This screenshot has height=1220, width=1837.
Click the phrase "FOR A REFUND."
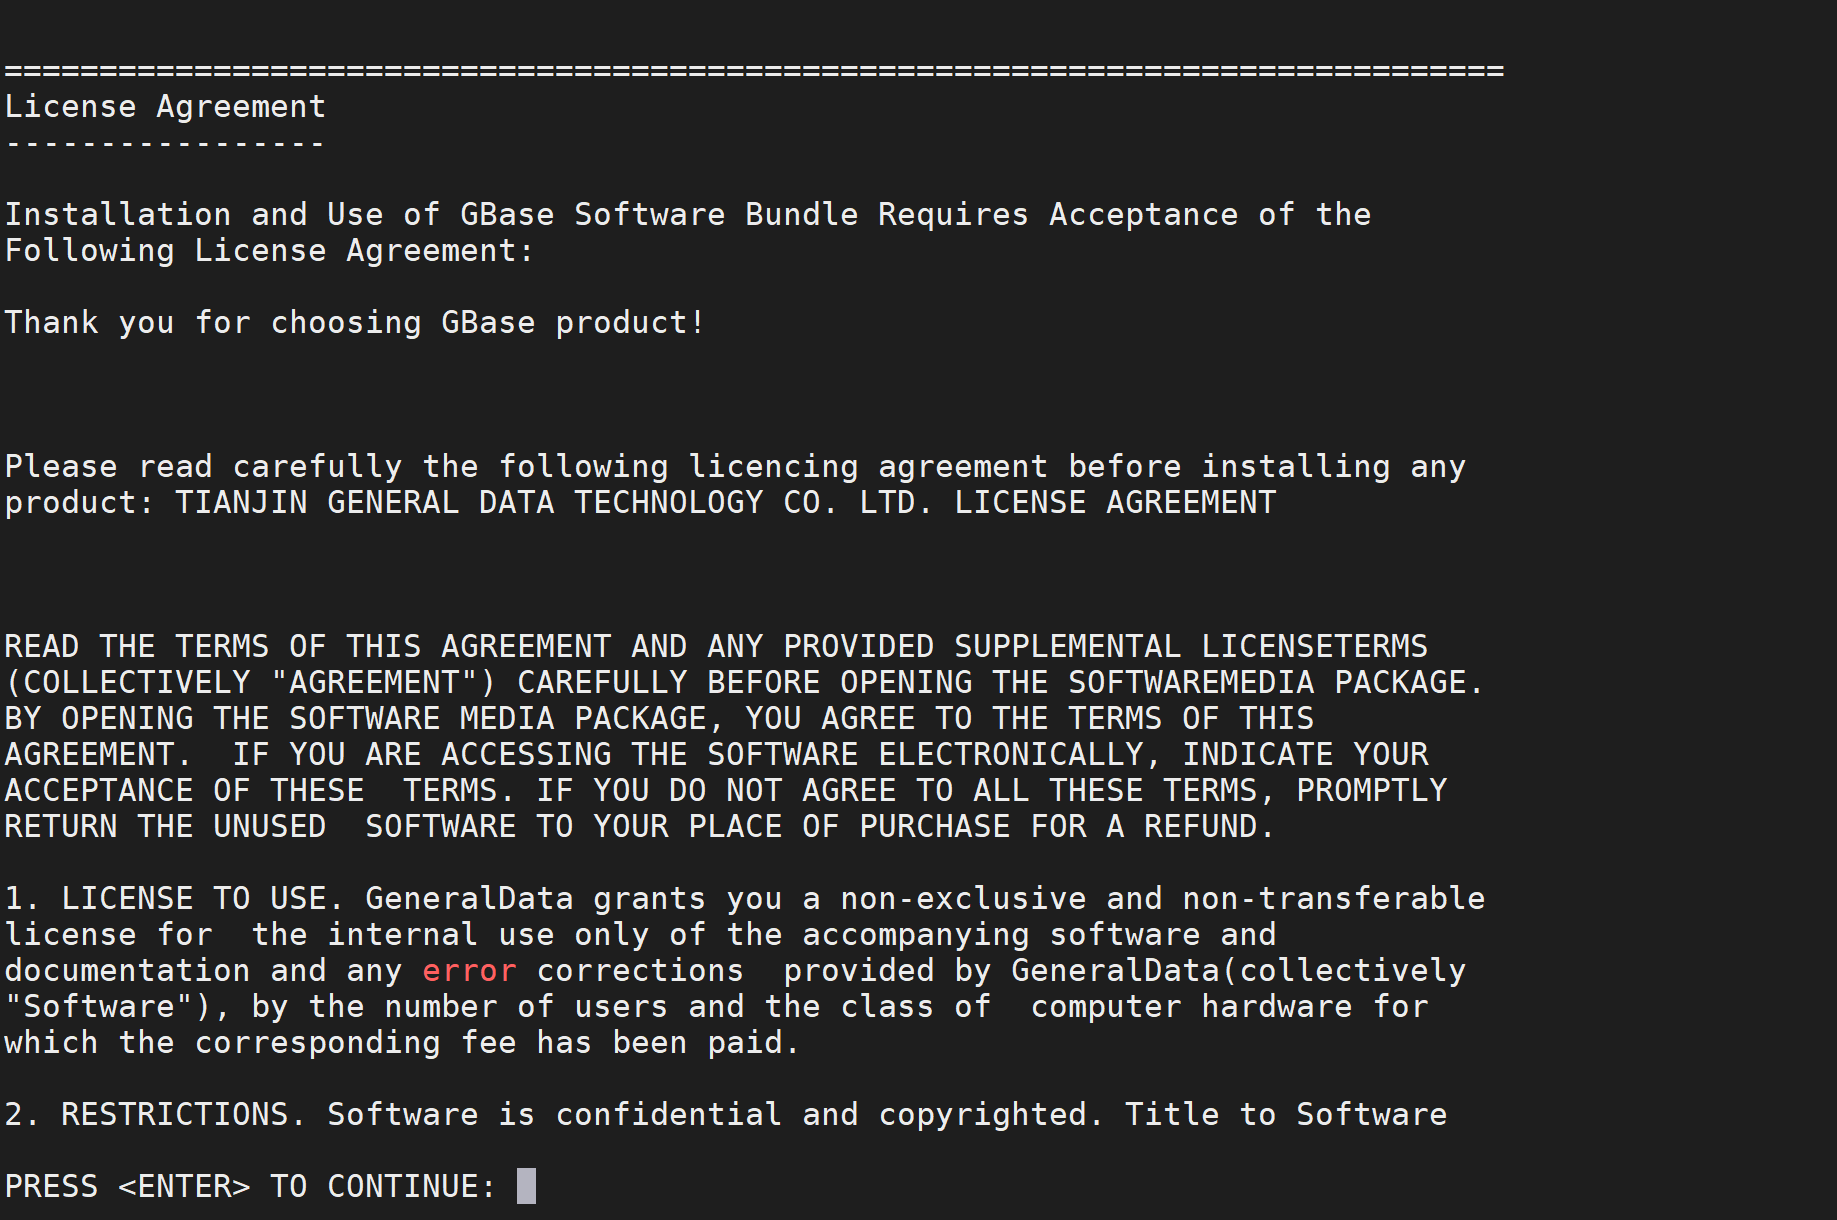point(1153,827)
